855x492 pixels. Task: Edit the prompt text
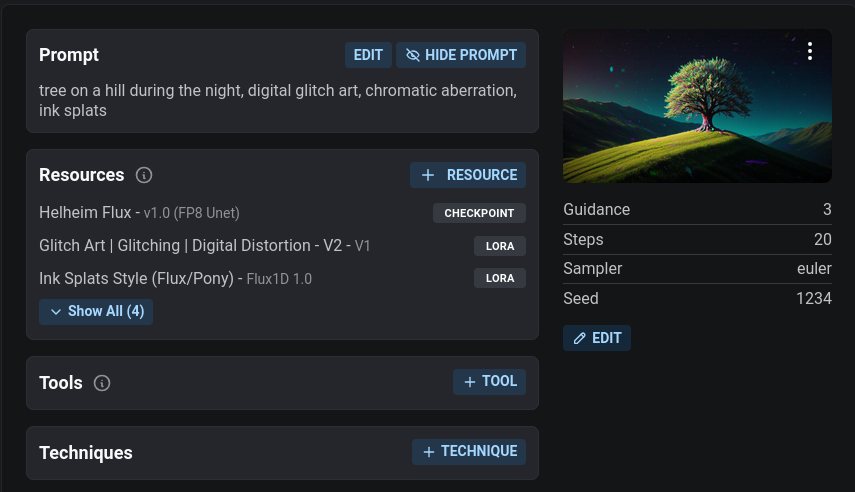click(x=368, y=55)
